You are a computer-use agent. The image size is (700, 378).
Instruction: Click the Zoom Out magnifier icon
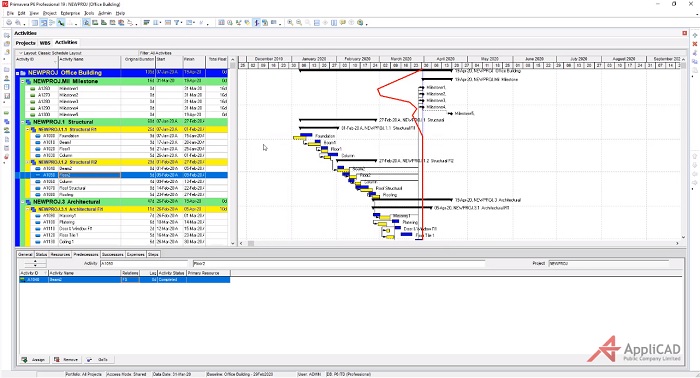click(299, 23)
